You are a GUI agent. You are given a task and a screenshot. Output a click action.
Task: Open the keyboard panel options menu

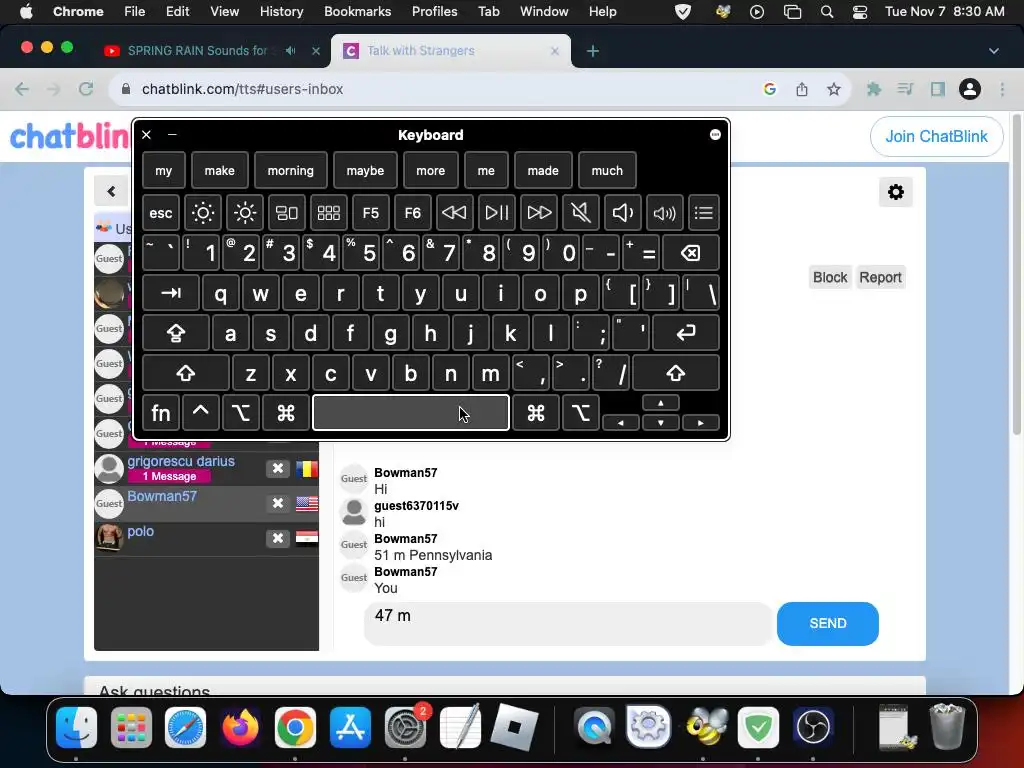pyautogui.click(x=715, y=135)
